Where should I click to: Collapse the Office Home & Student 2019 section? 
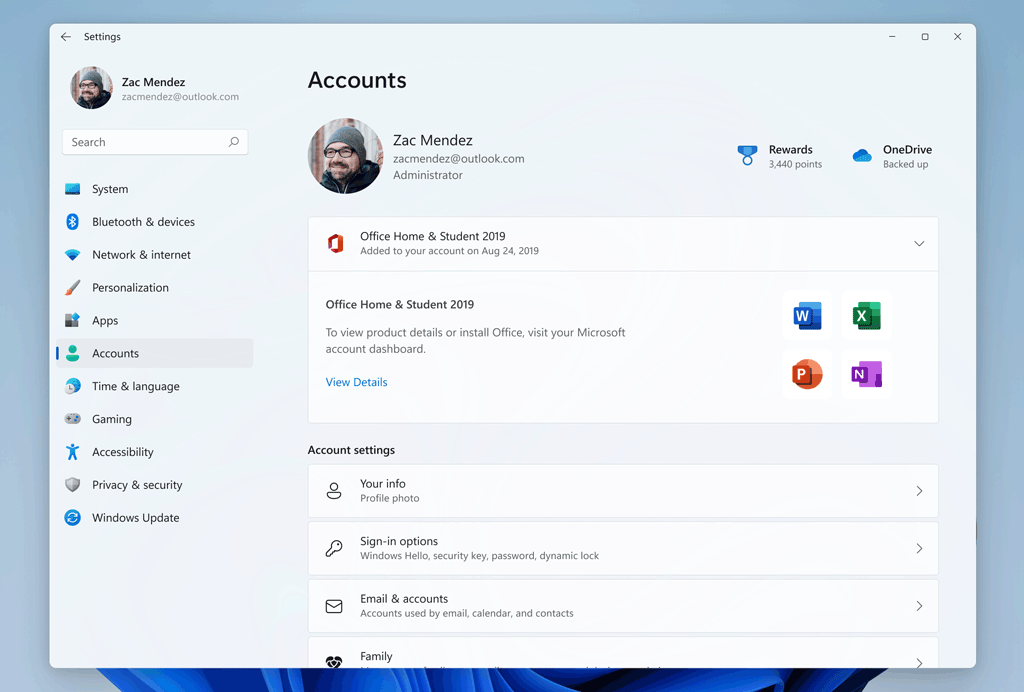point(918,242)
